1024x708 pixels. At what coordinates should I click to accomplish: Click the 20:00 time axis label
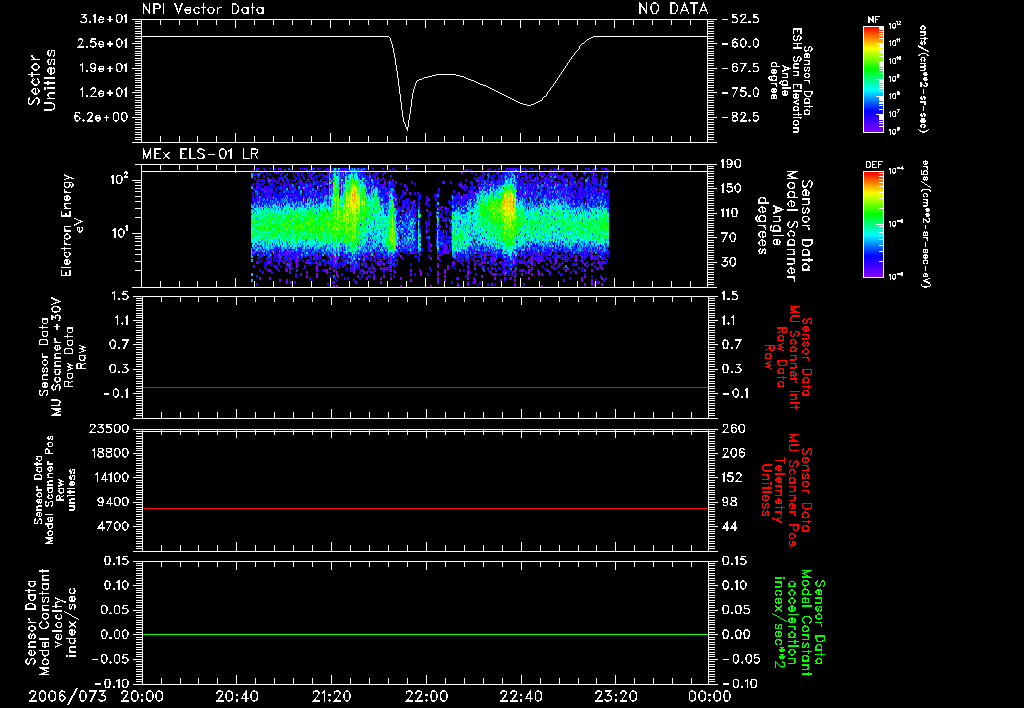pyautogui.click(x=142, y=696)
